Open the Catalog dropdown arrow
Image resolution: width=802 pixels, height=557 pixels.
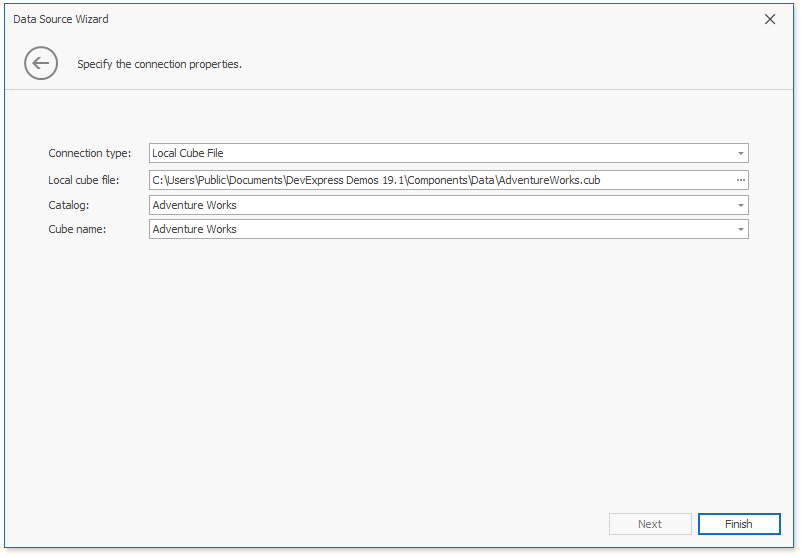click(x=741, y=205)
